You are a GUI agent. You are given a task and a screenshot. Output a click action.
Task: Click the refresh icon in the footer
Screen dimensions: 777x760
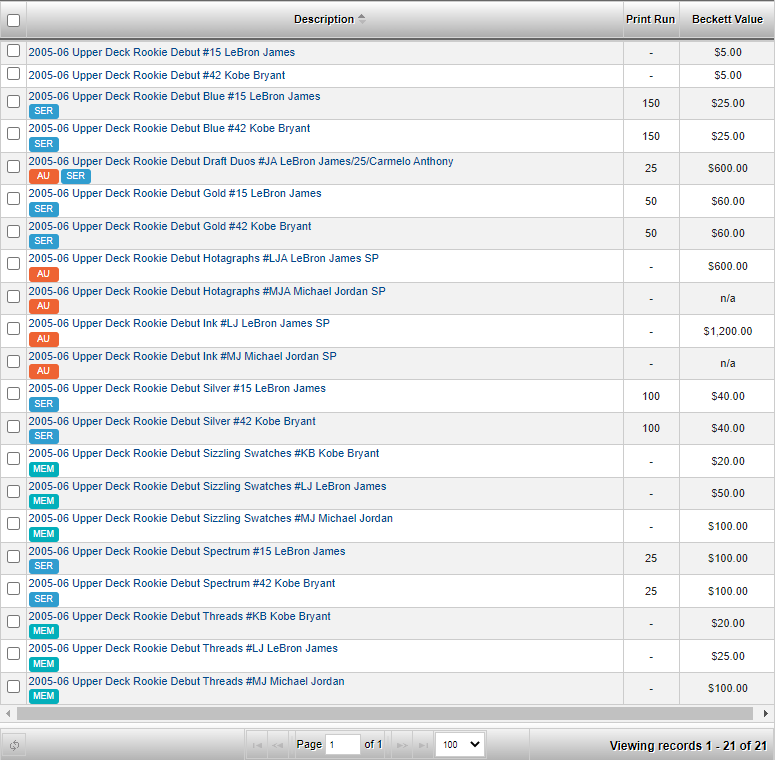click(14, 745)
